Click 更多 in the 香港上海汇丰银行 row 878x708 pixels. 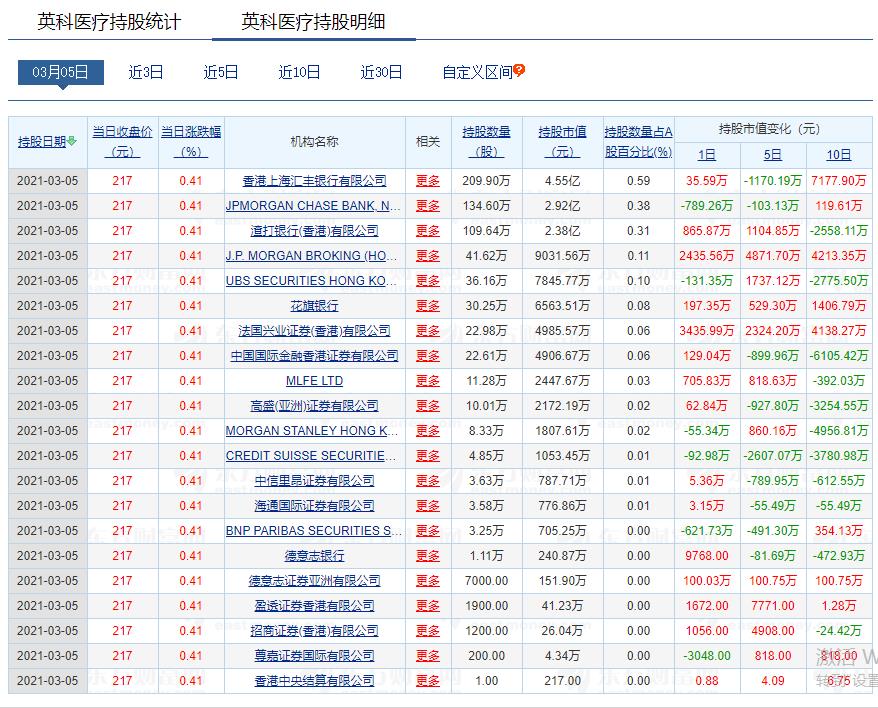[x=428, y=181]
